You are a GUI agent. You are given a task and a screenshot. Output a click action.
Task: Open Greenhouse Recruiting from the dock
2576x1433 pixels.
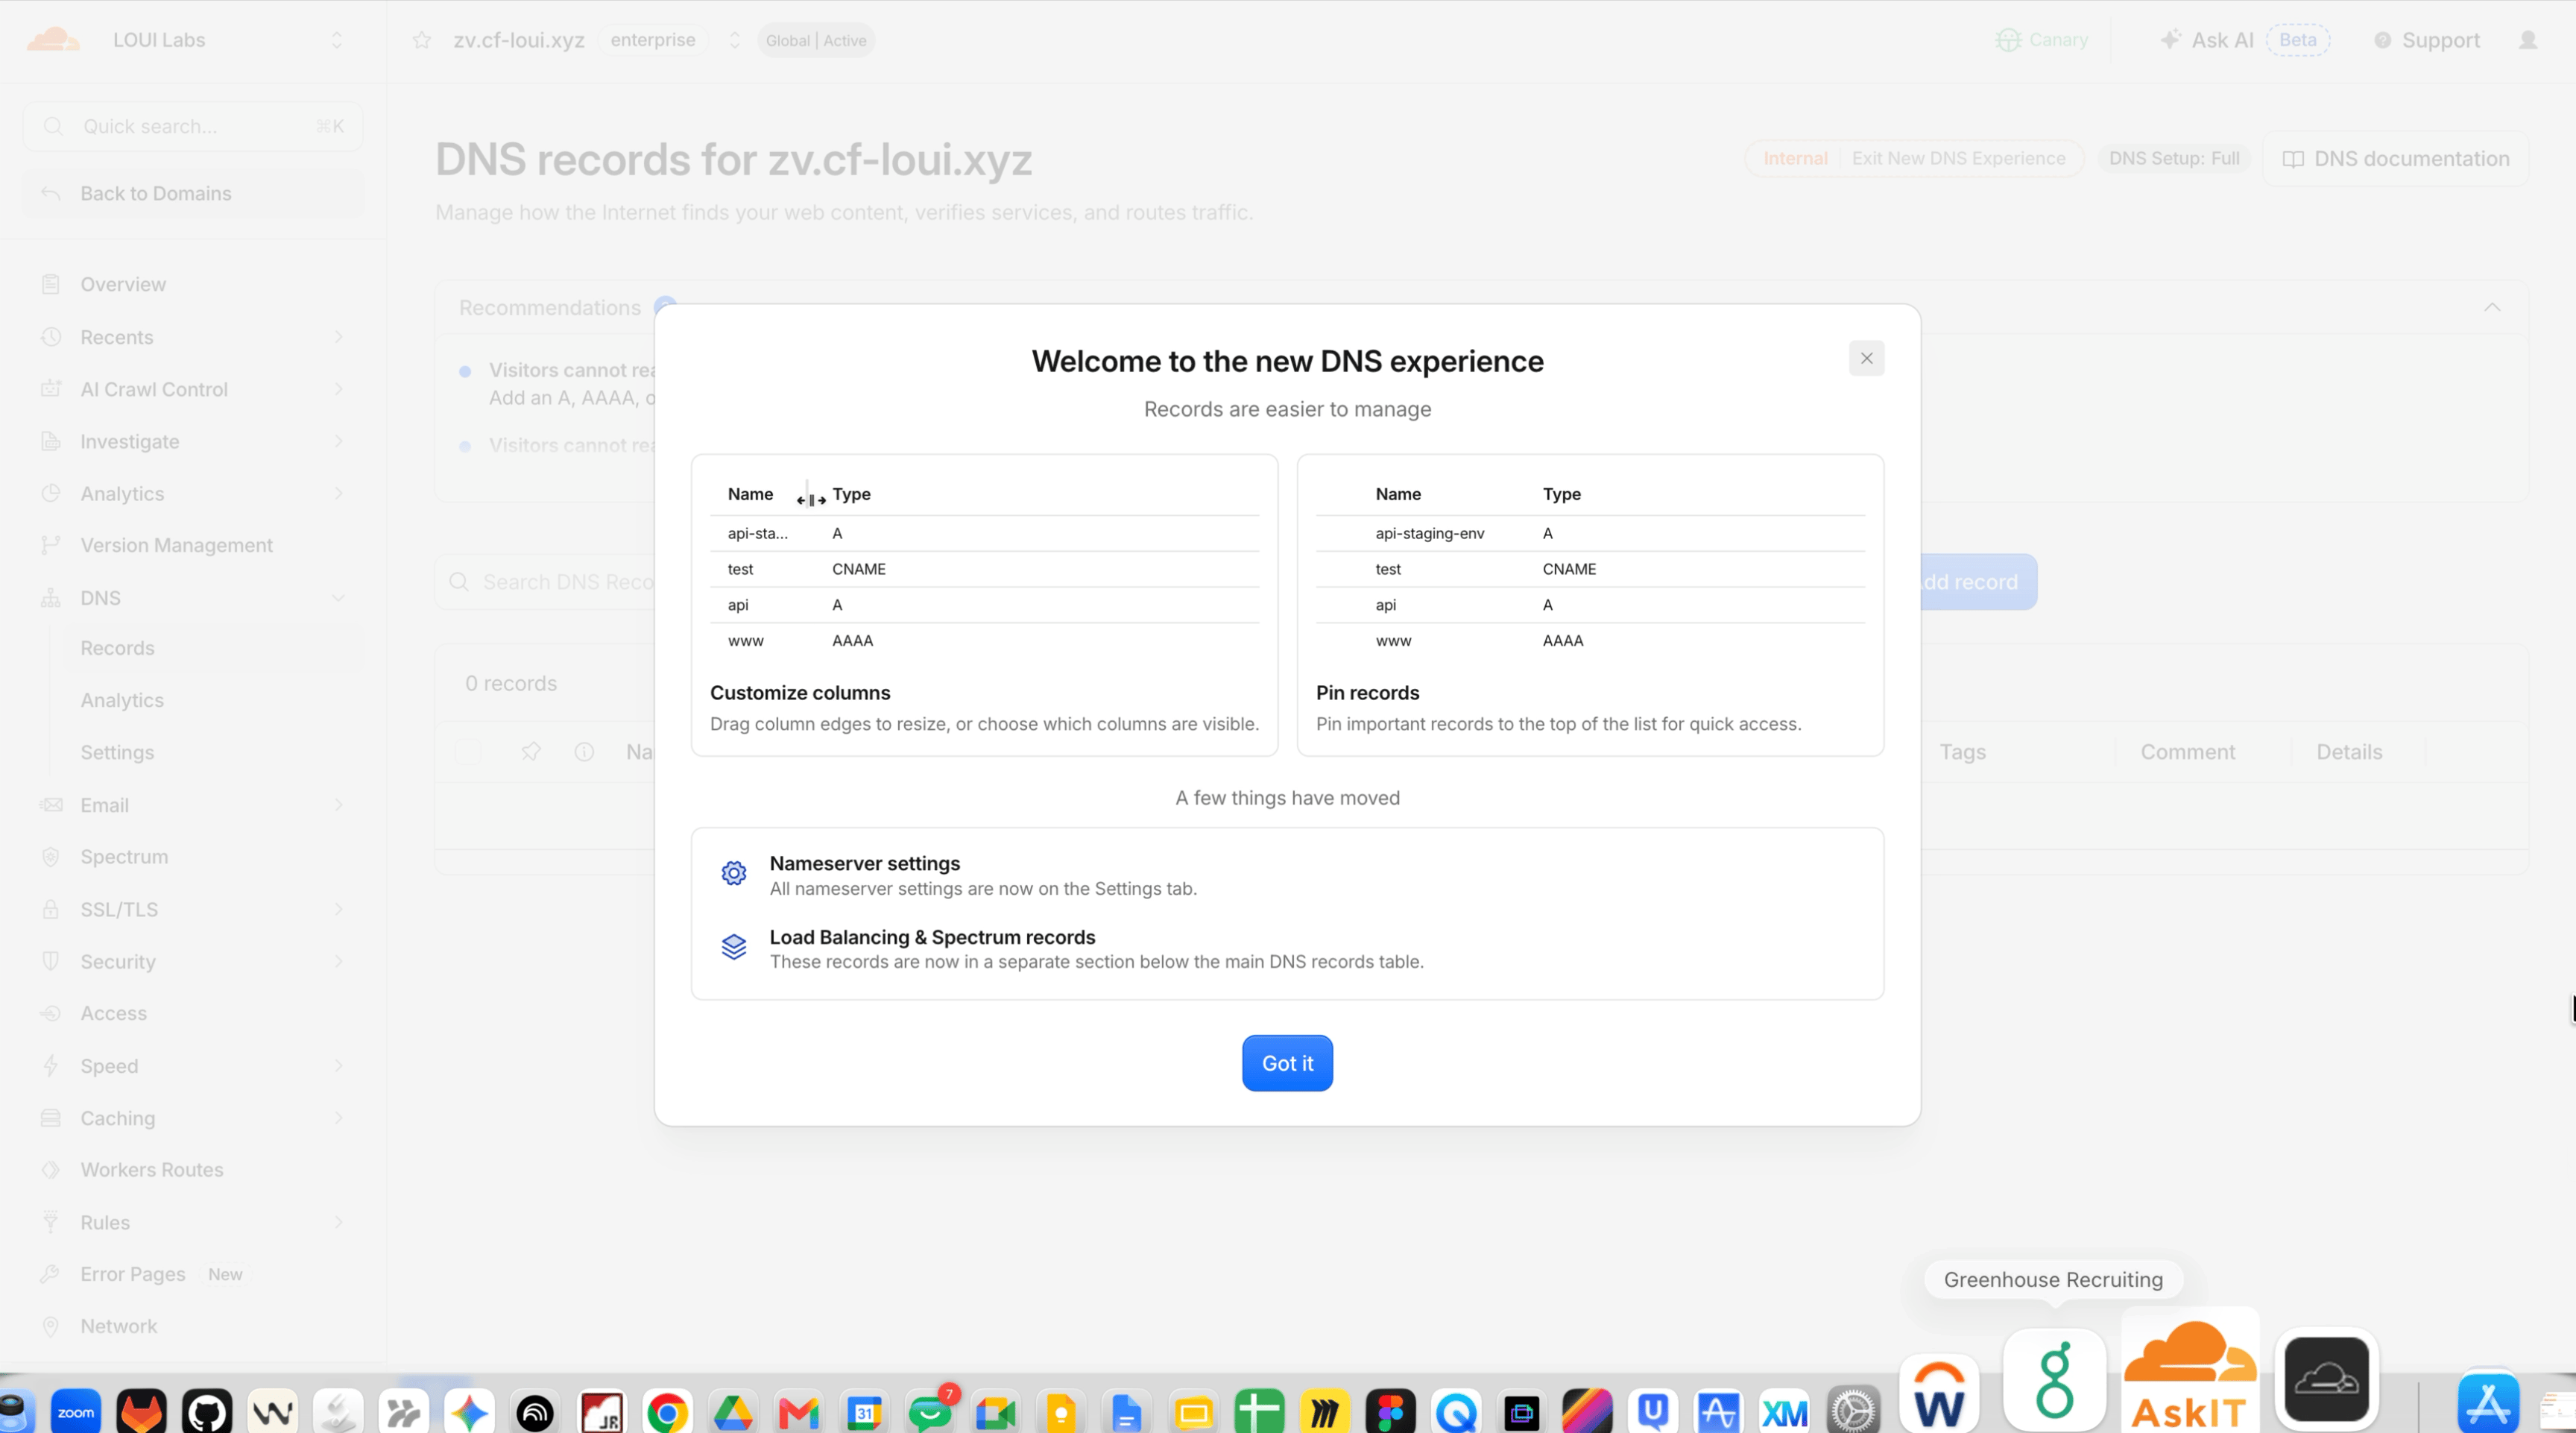pos(2054,1380)
